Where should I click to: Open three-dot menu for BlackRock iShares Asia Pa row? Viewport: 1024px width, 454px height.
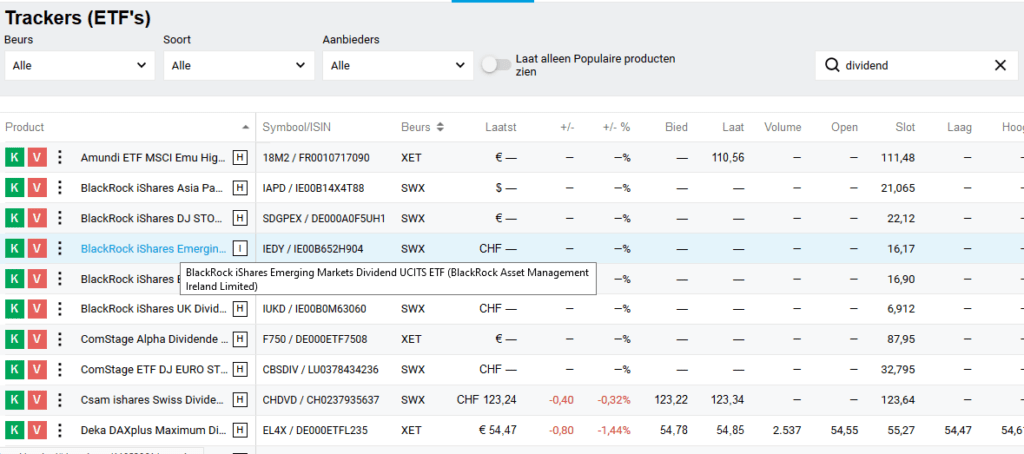click(60, 188)
